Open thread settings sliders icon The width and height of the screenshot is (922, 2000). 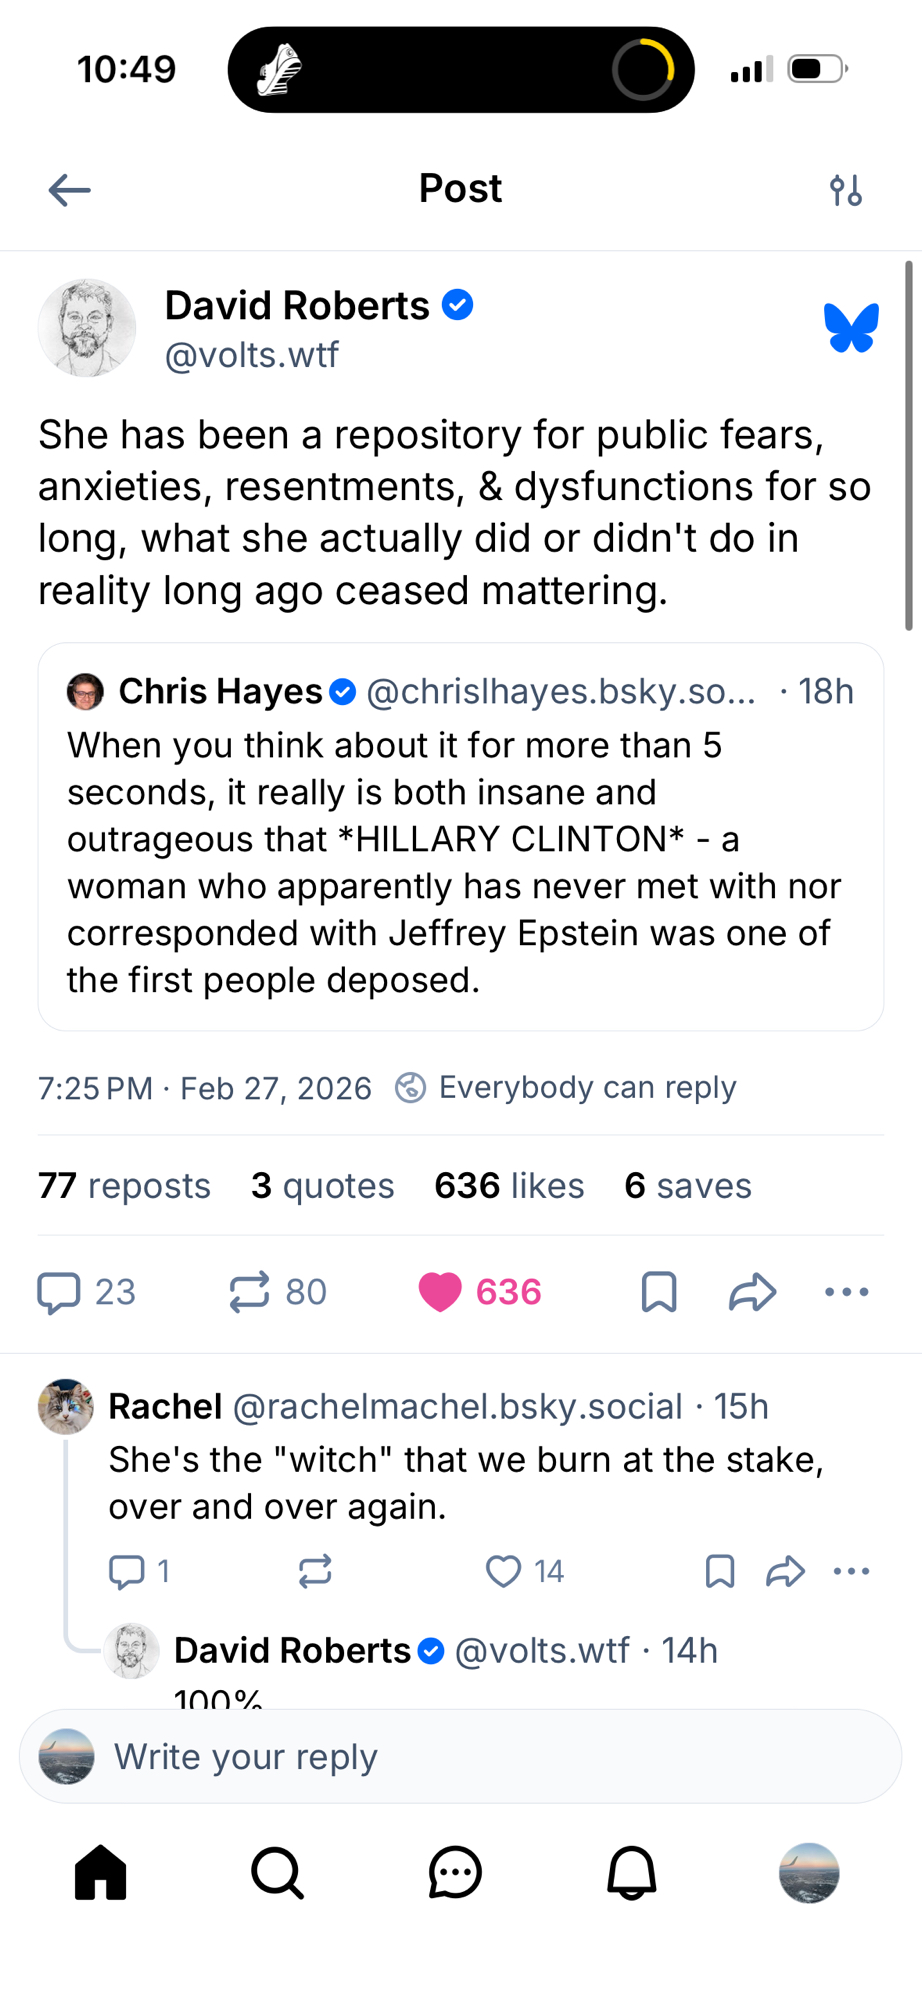[846, 189]
